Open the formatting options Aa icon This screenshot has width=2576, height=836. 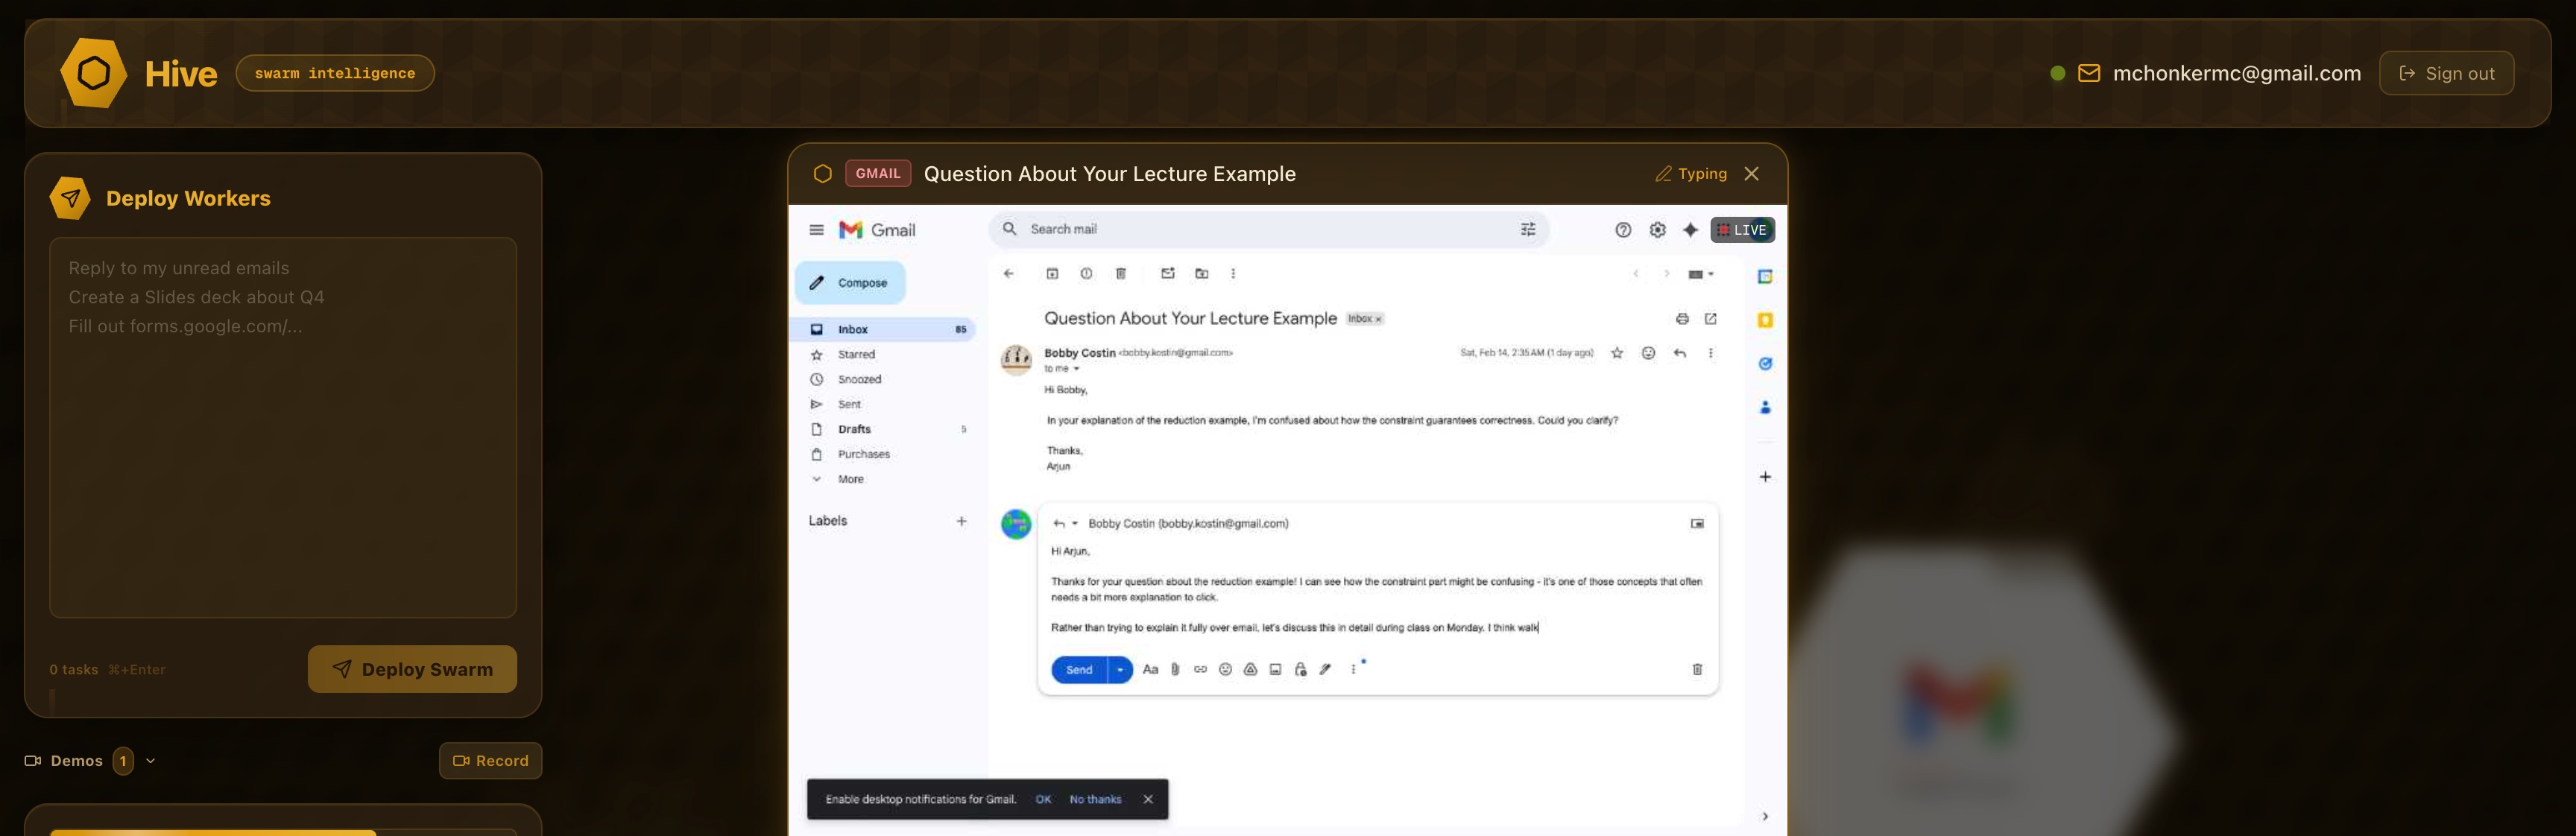[1150, 670]
